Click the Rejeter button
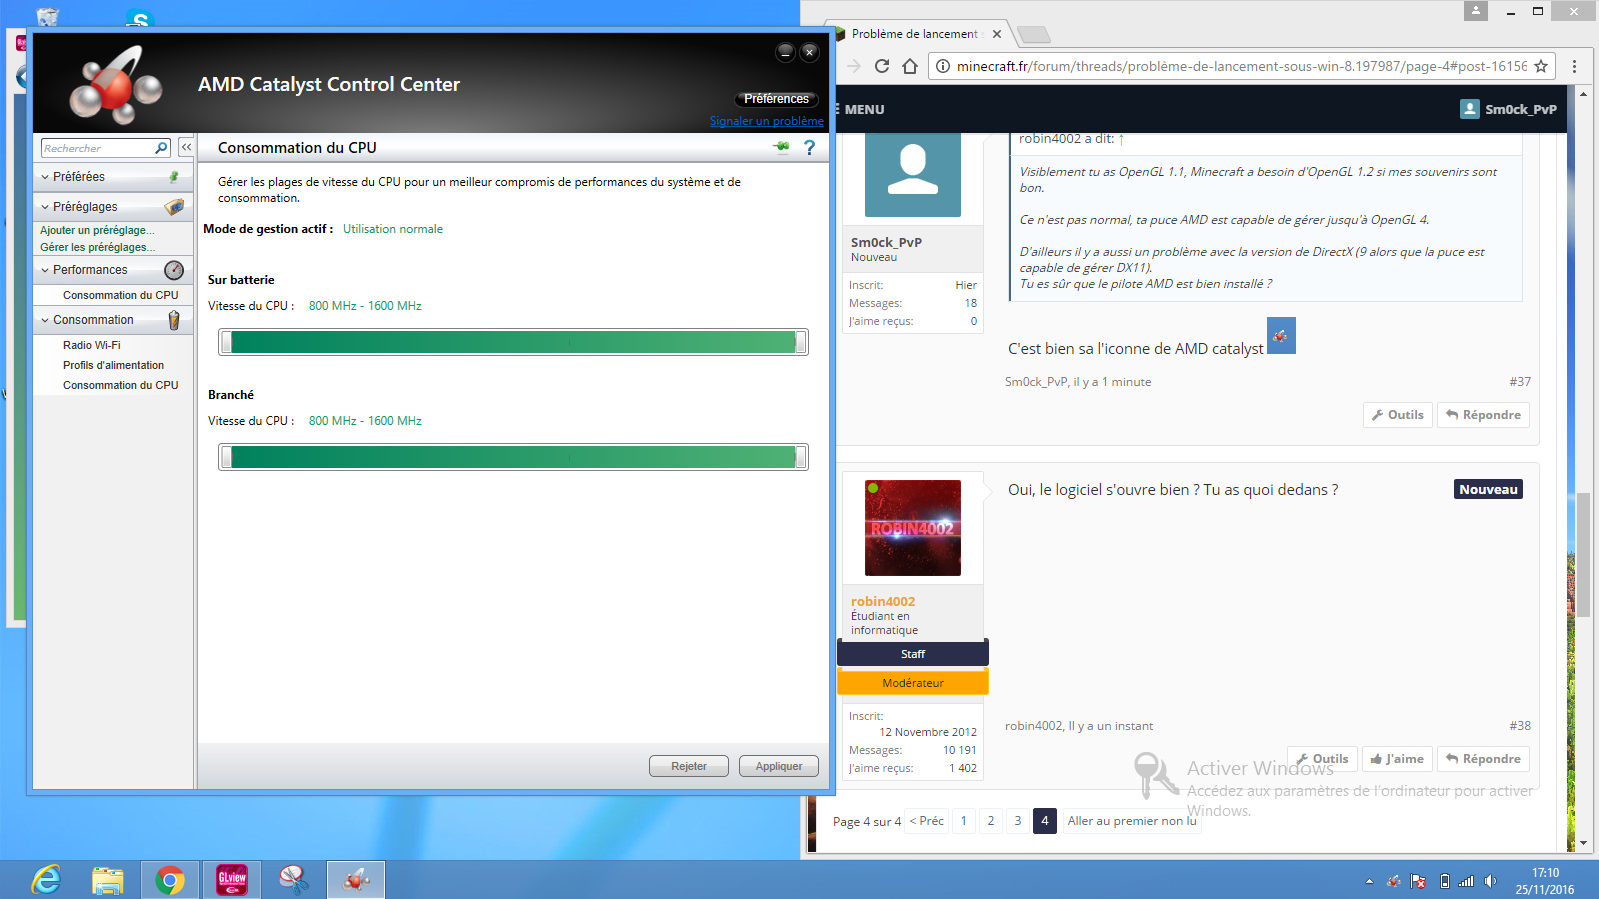The width and height of the screenshot is (1599, 899). (689, 766)
